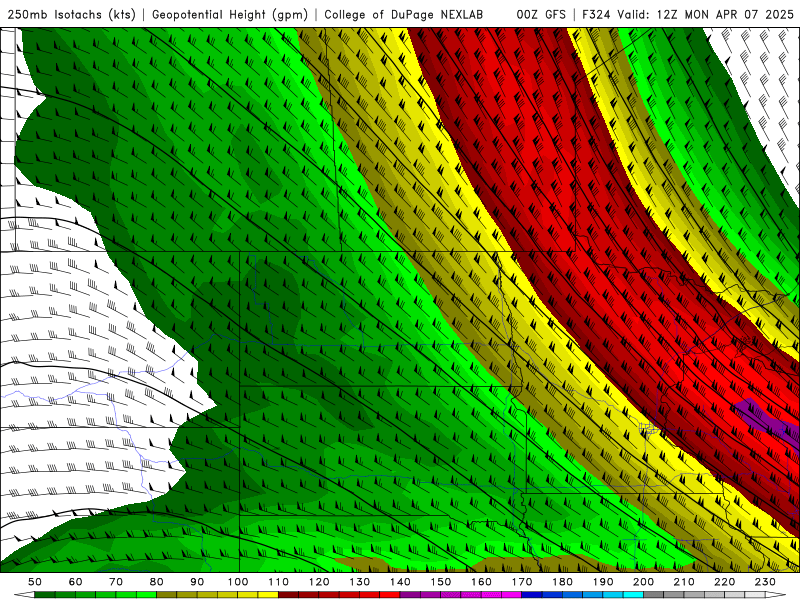Image resolution: width=800 pixels, height=600 pixels.
Task: Click 'Valid: 12Z MON APR 07 2025' text
Action: point(706,14)
